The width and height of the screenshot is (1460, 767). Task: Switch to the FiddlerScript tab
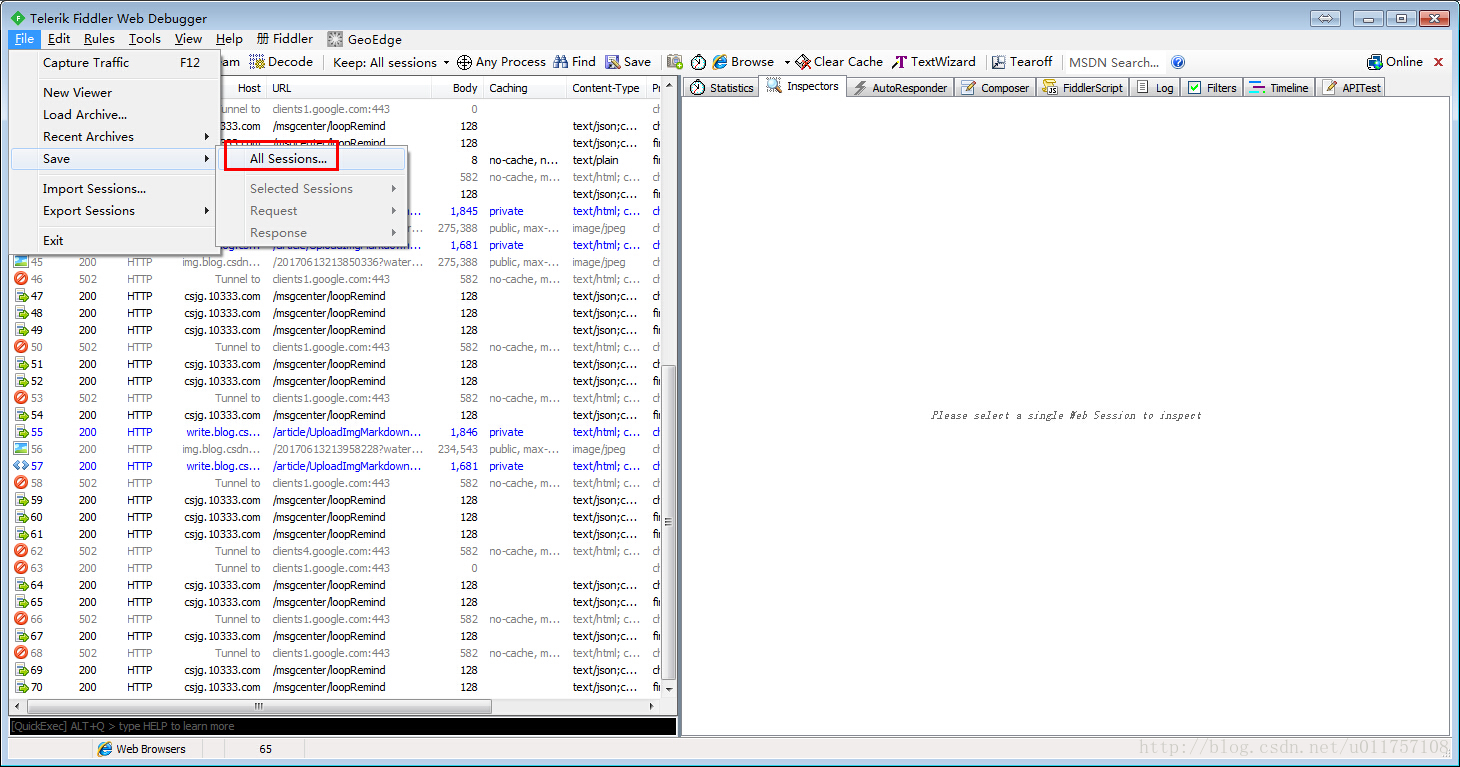(x=1082, y=88)
